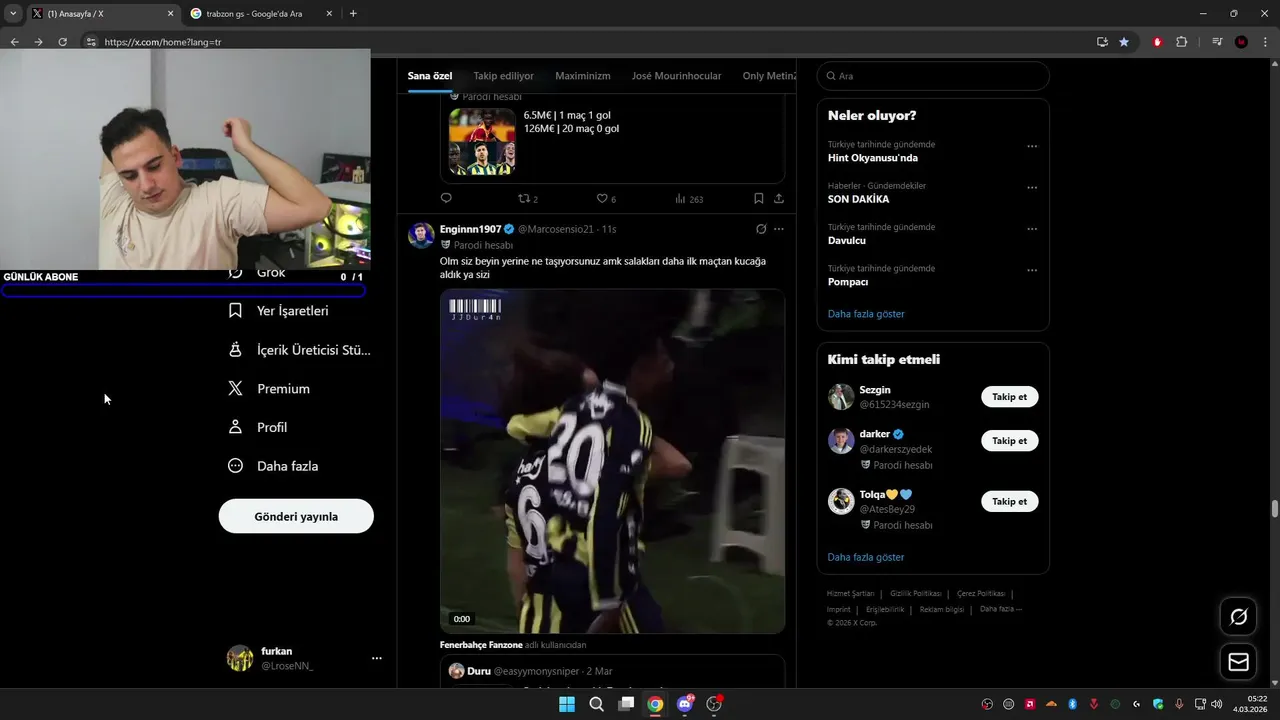Click Gönderi yayınla button
The width and height of the screenshot is (1280, 720).
point(296,516)
